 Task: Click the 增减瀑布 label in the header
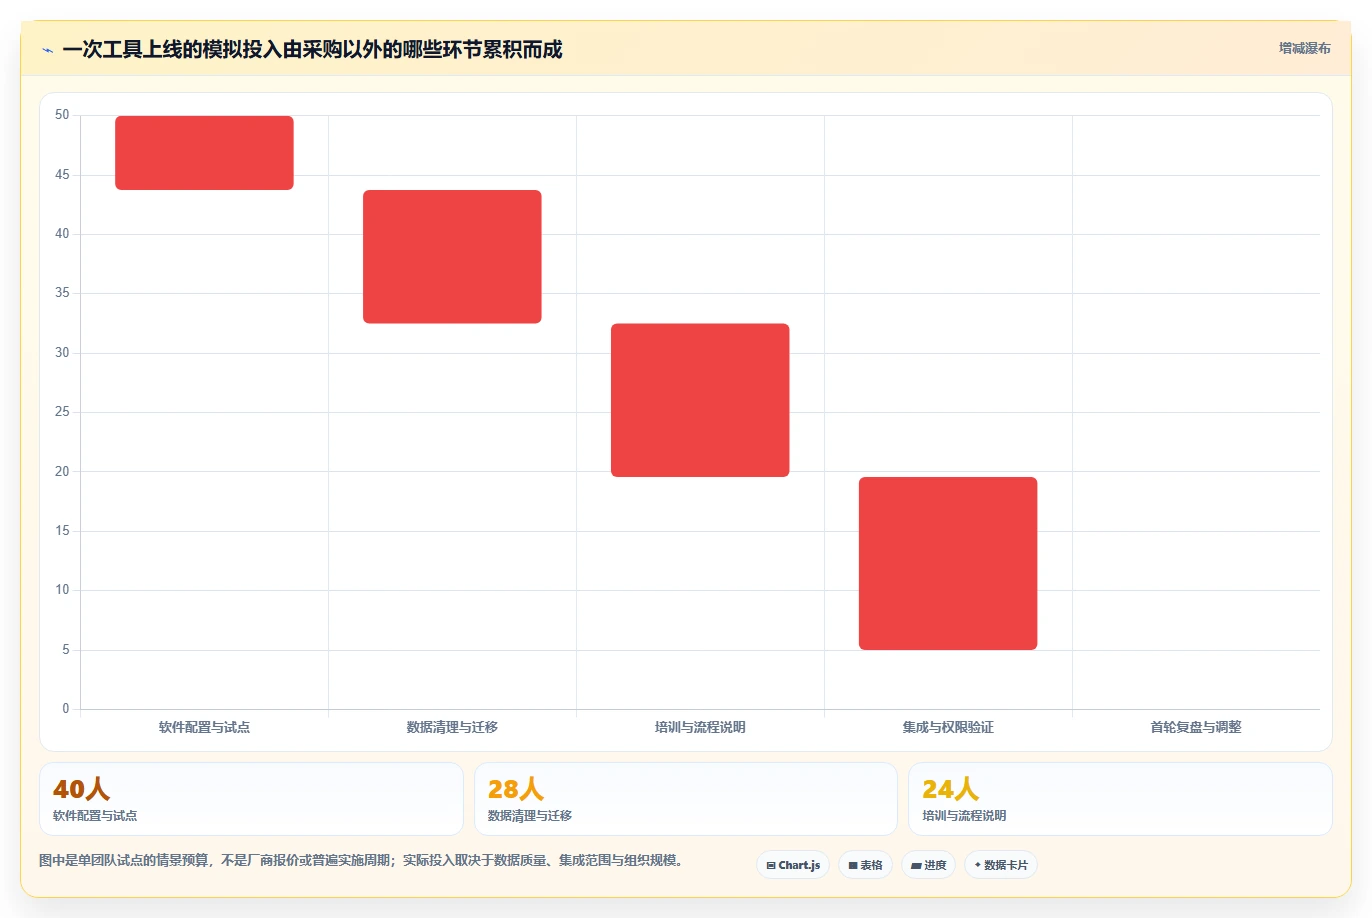pyautogui.click(x=1305, y=48)
